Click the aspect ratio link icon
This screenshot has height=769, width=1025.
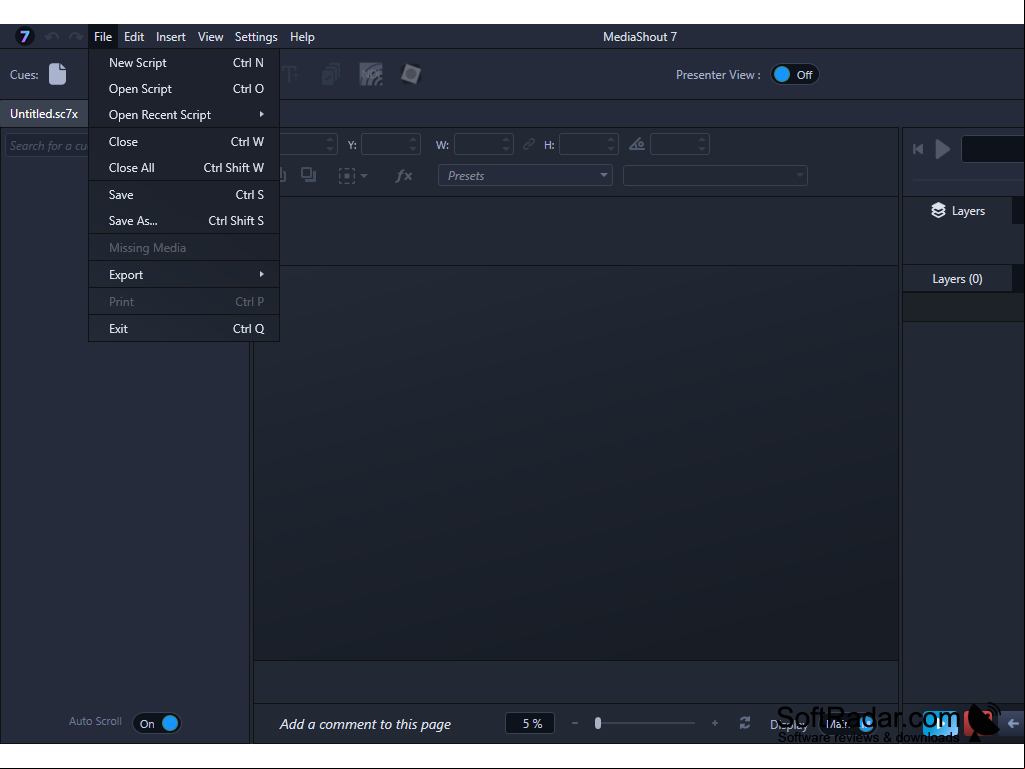[x=529, y=145]
